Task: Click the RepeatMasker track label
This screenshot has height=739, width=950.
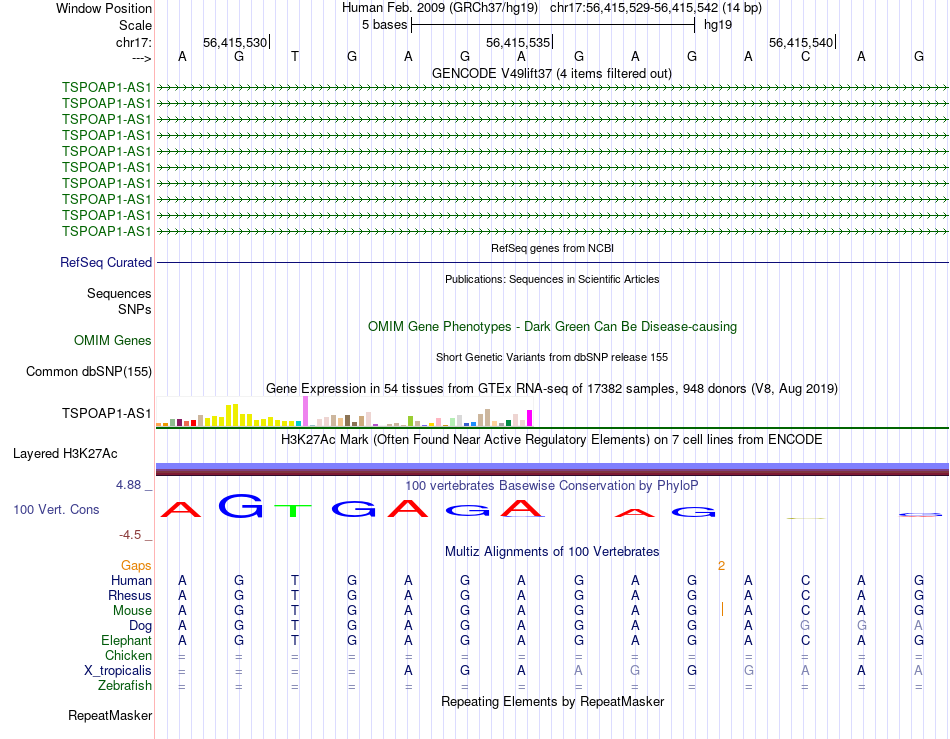Action: point(110,715)
